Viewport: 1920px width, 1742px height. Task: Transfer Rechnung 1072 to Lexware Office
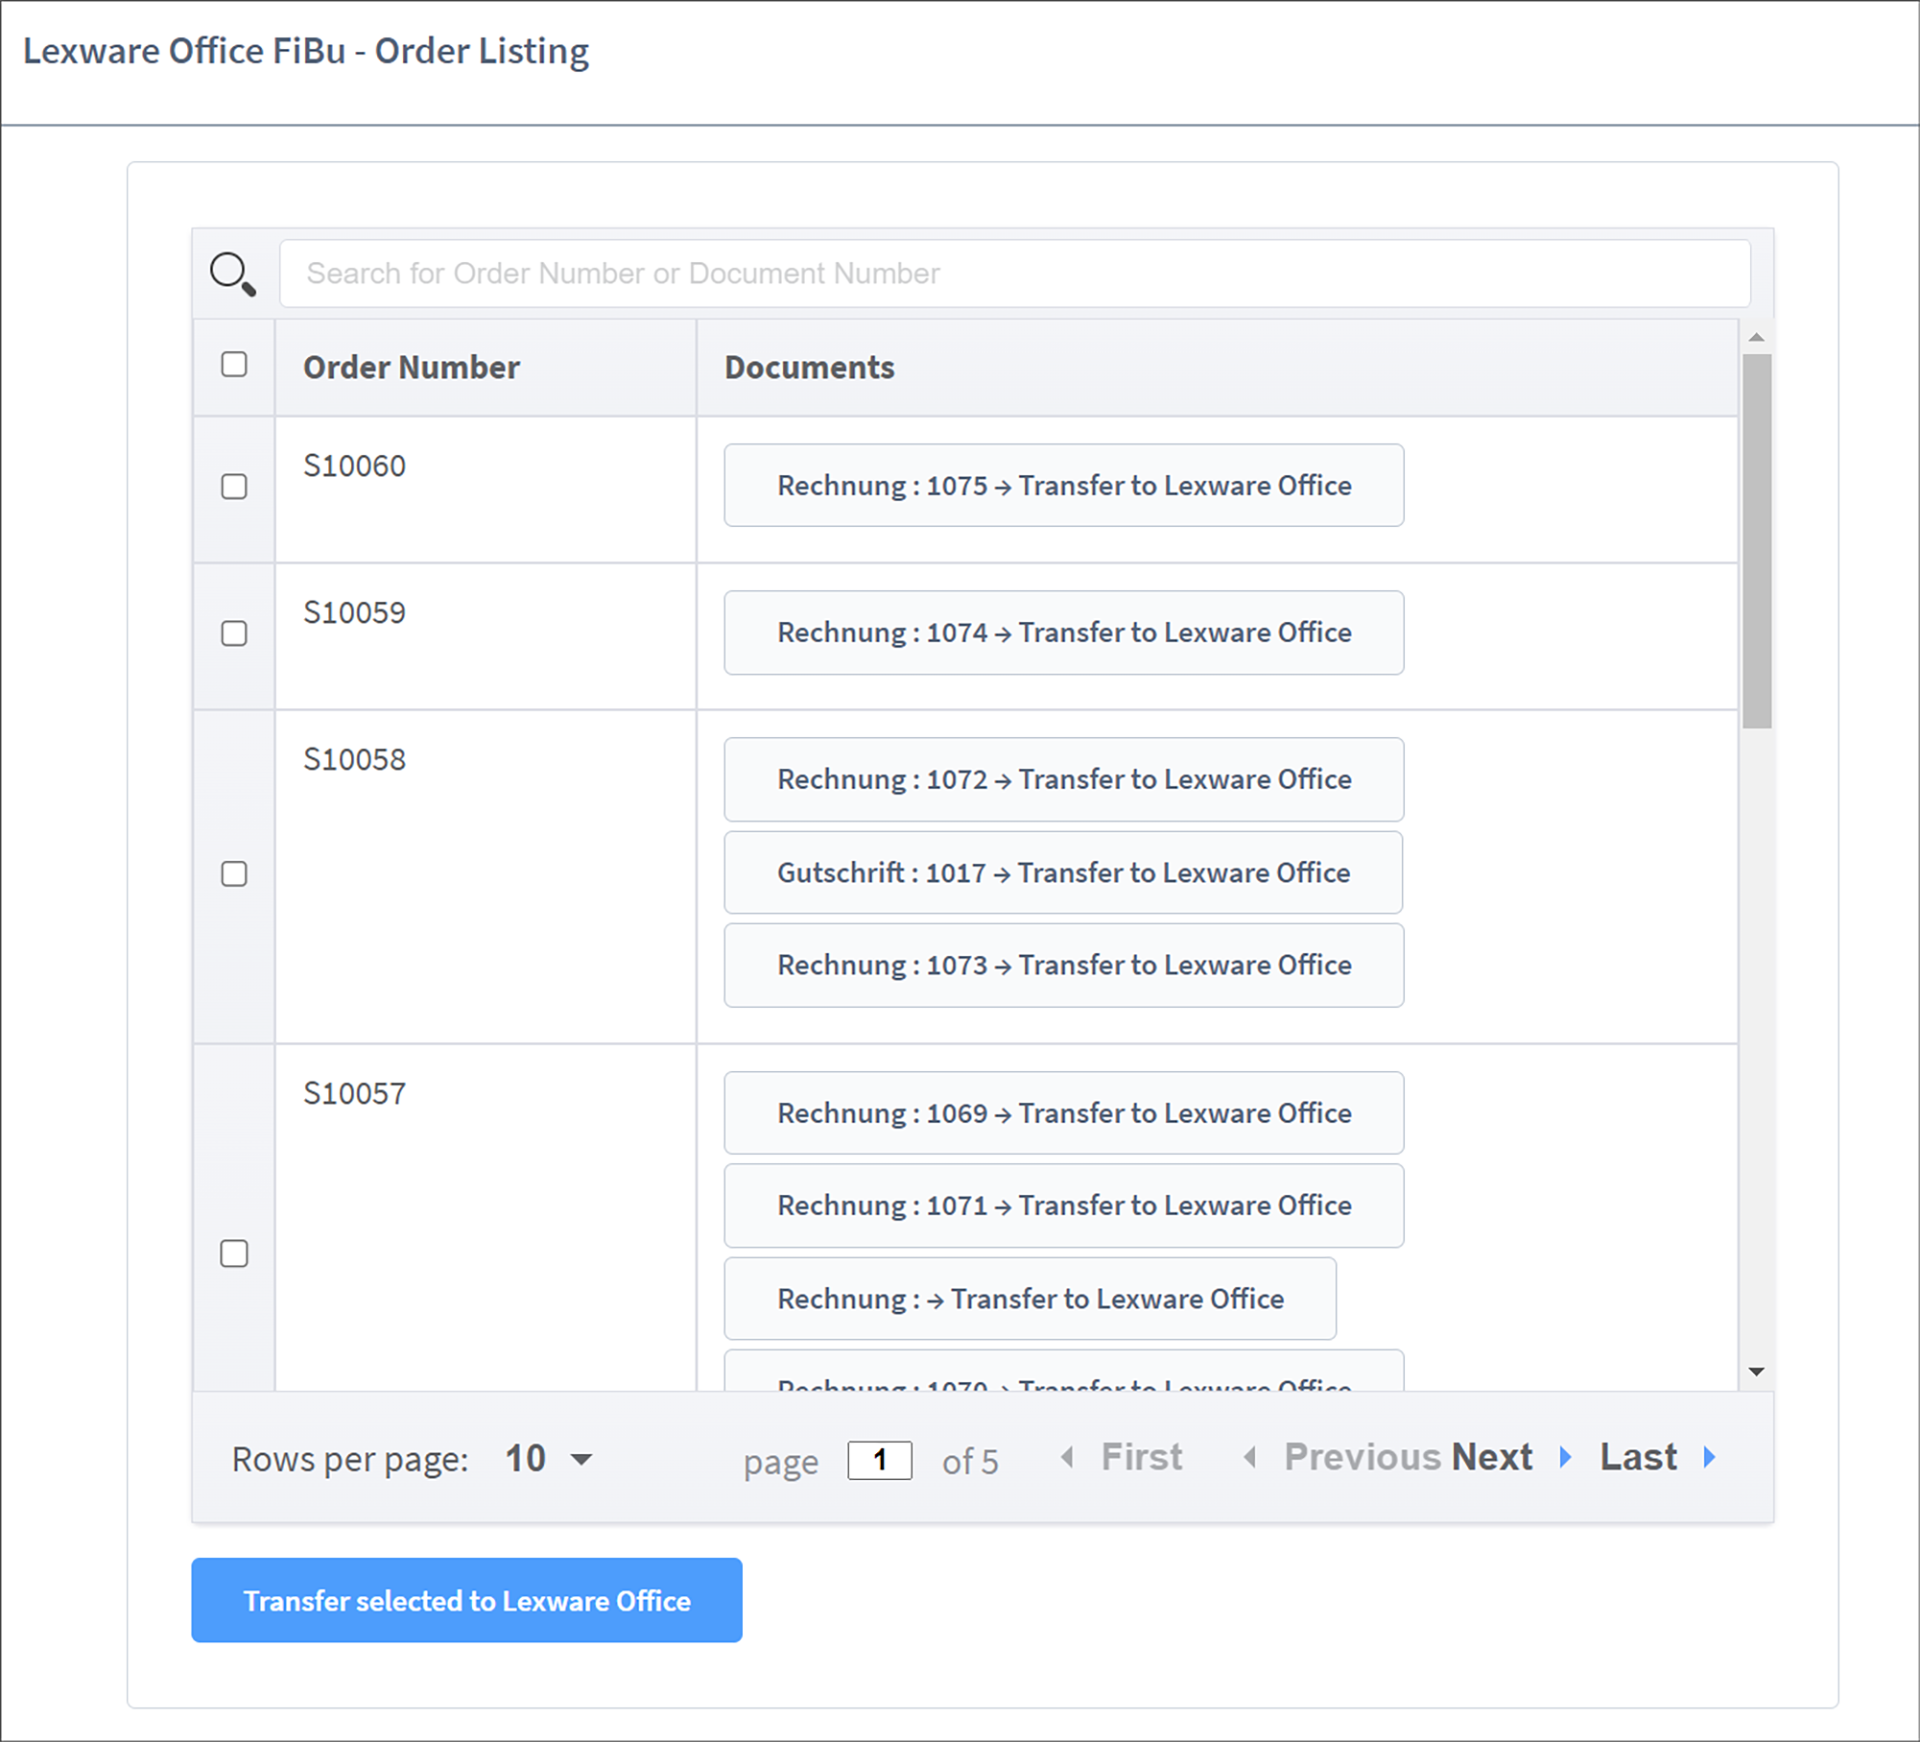click(x=1064, y=779)
